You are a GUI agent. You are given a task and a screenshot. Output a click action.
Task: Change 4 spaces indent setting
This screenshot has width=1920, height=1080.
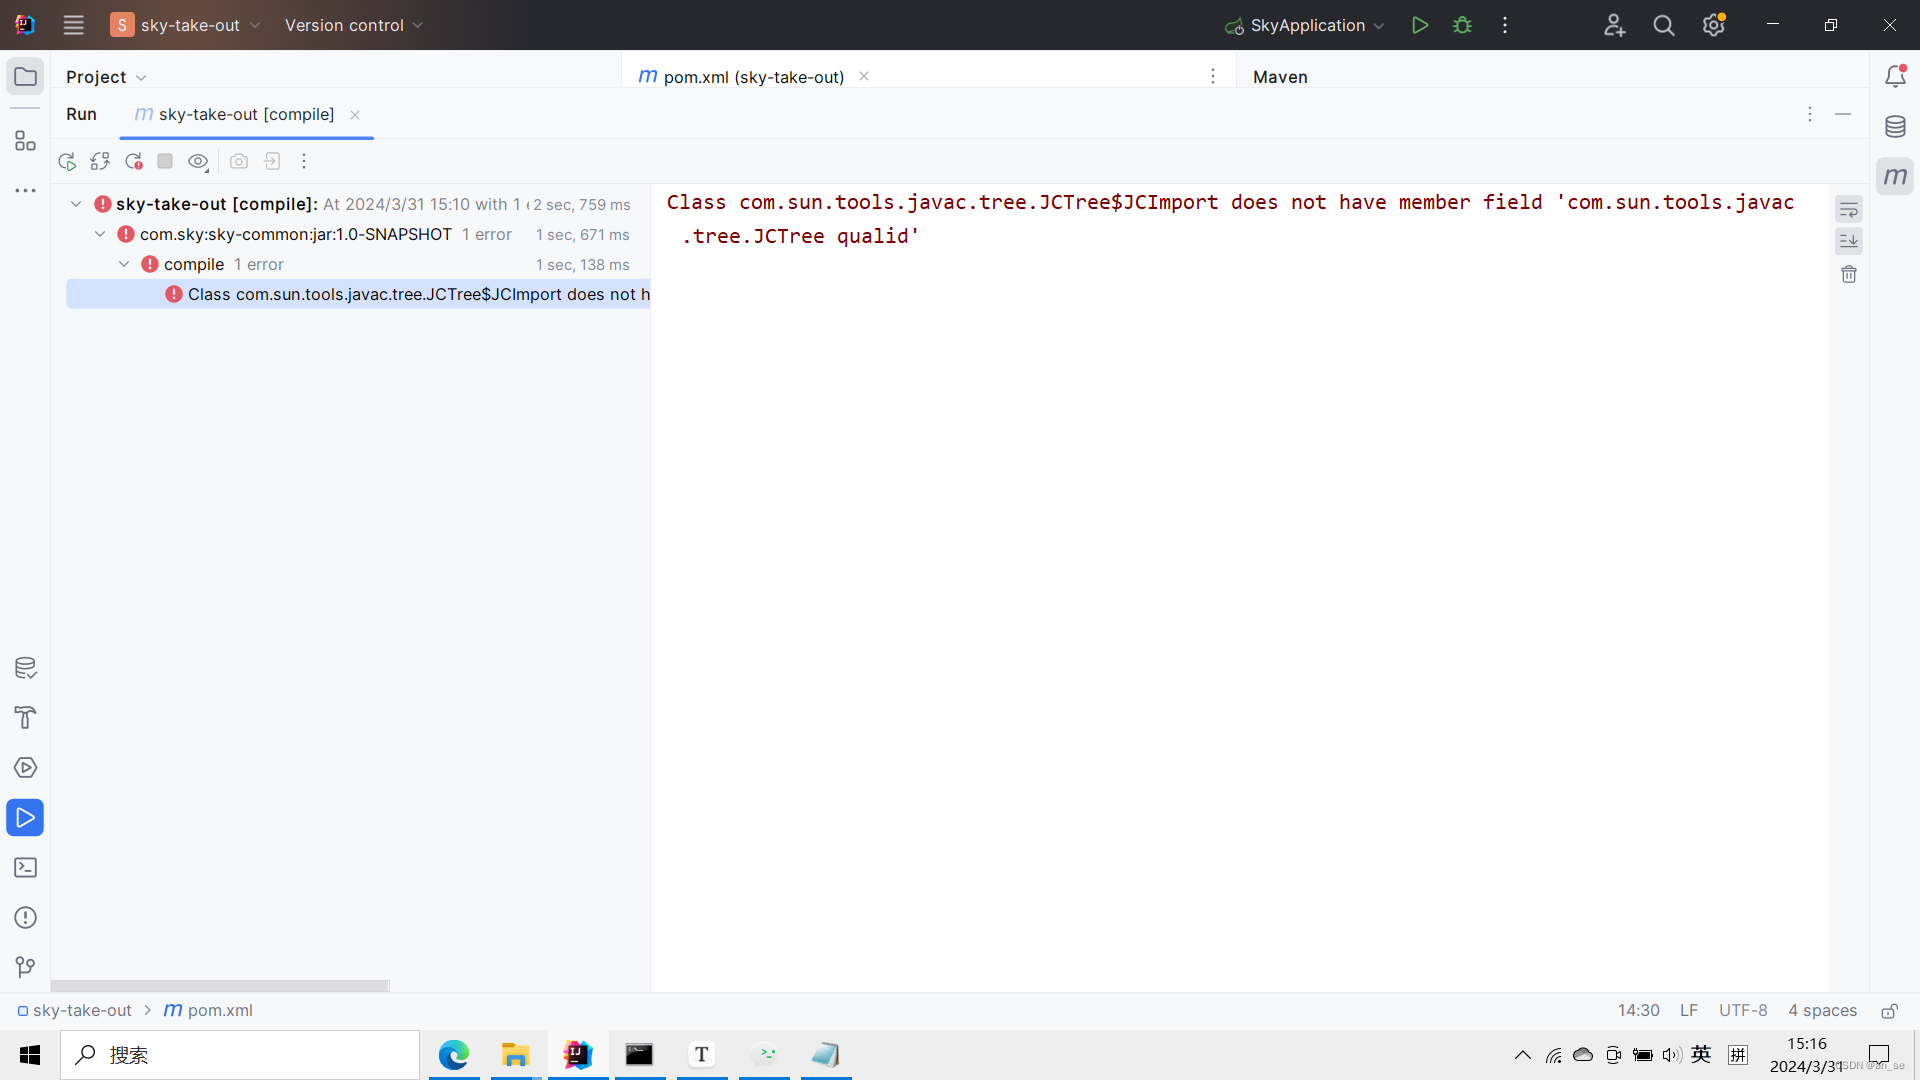(1822, 1010)
